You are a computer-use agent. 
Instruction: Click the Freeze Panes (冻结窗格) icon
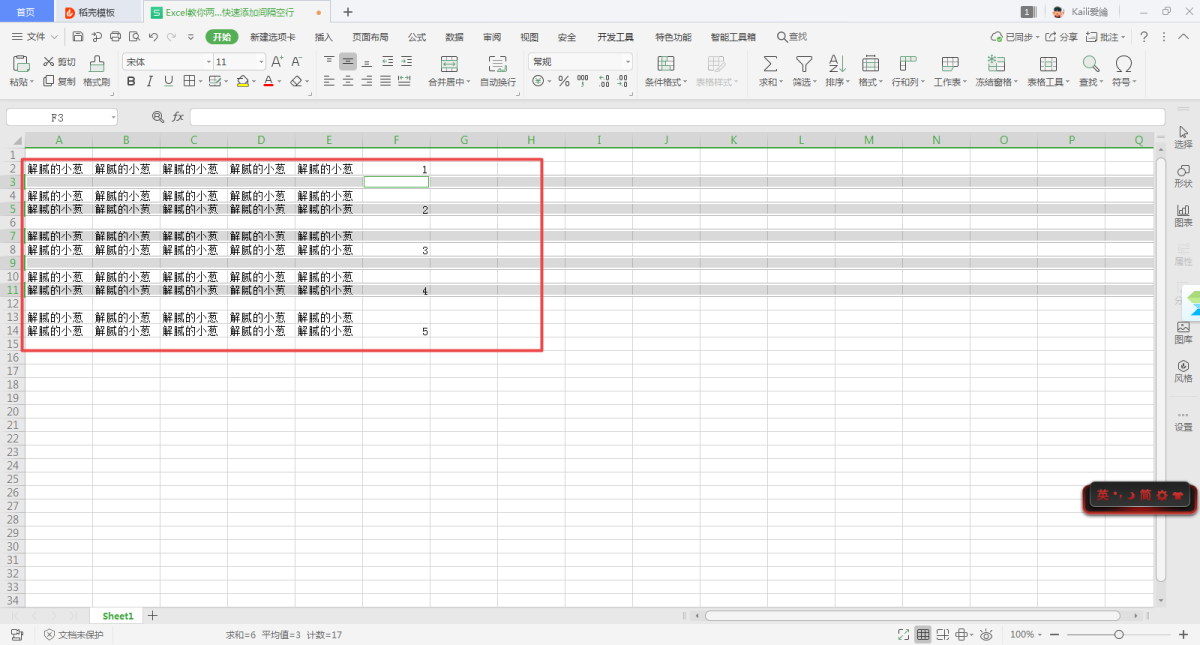pyautogui.click(x=995, y=64)
